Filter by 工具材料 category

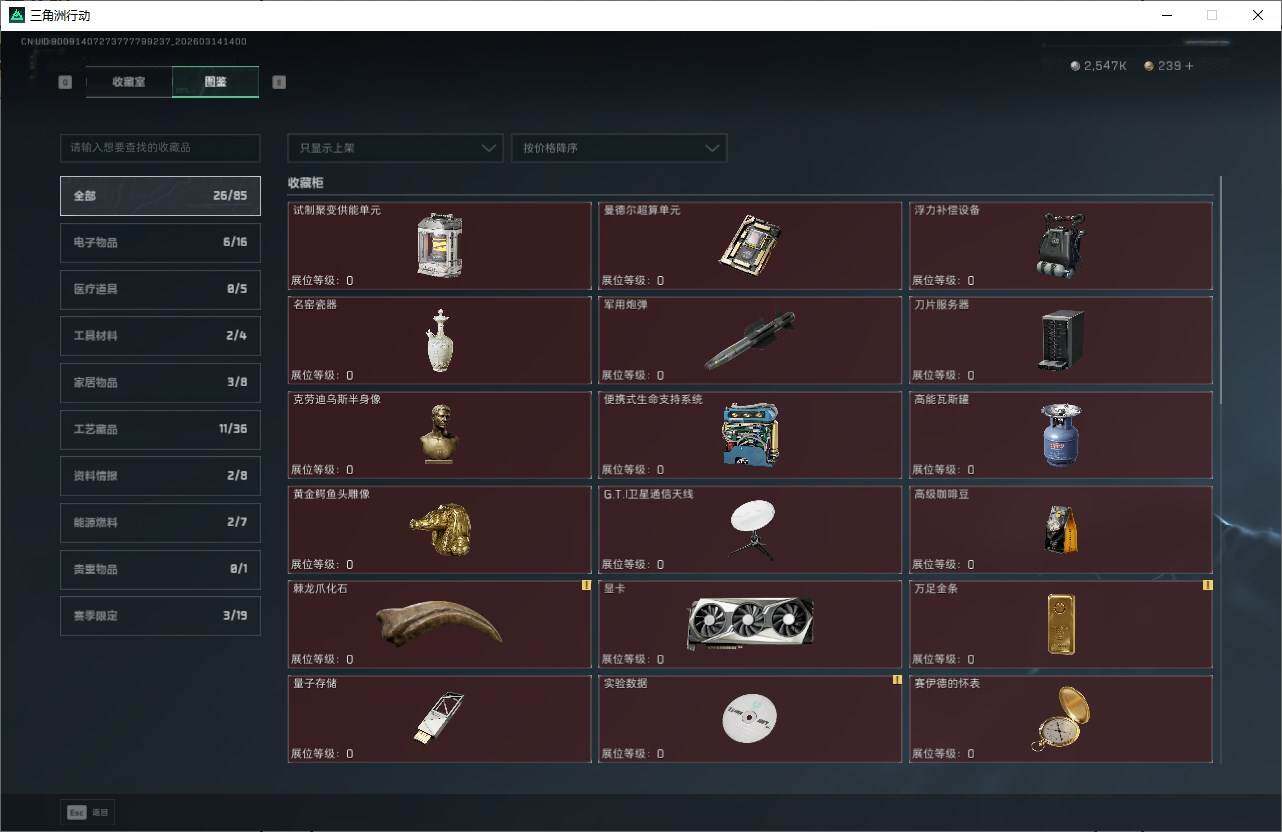point(160,336)
